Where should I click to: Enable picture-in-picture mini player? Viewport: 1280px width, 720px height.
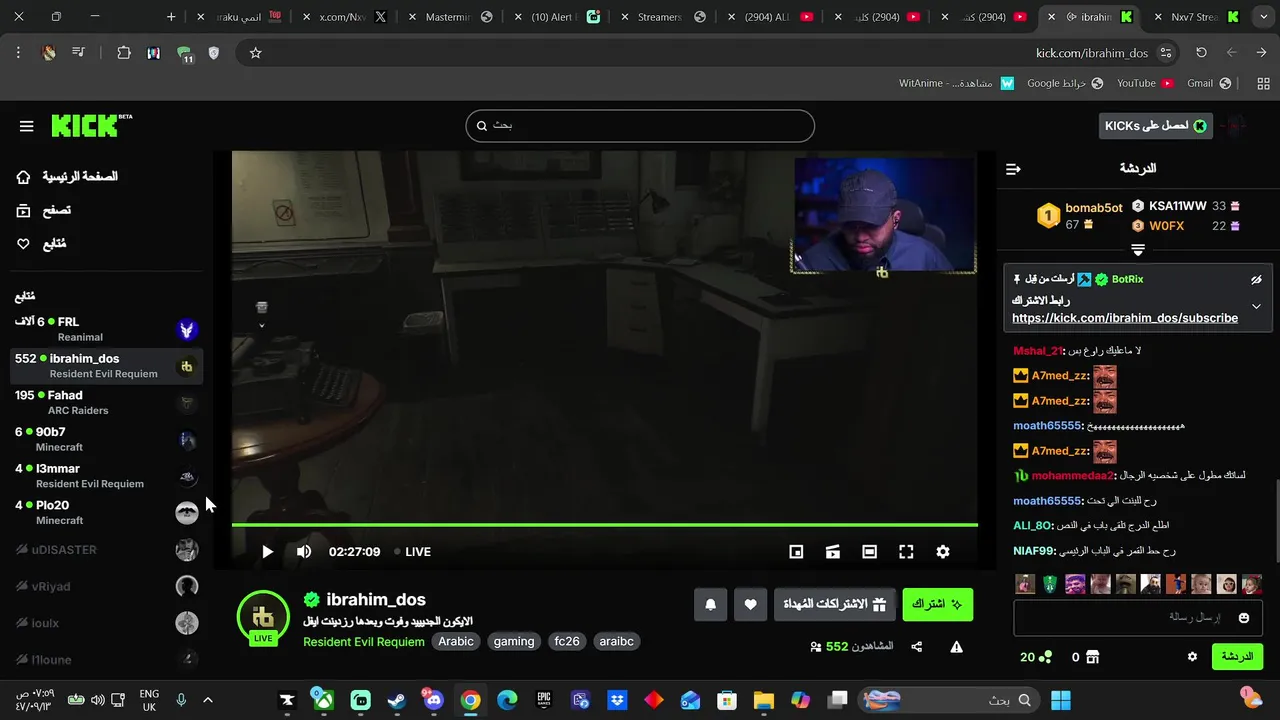[796, 552]
